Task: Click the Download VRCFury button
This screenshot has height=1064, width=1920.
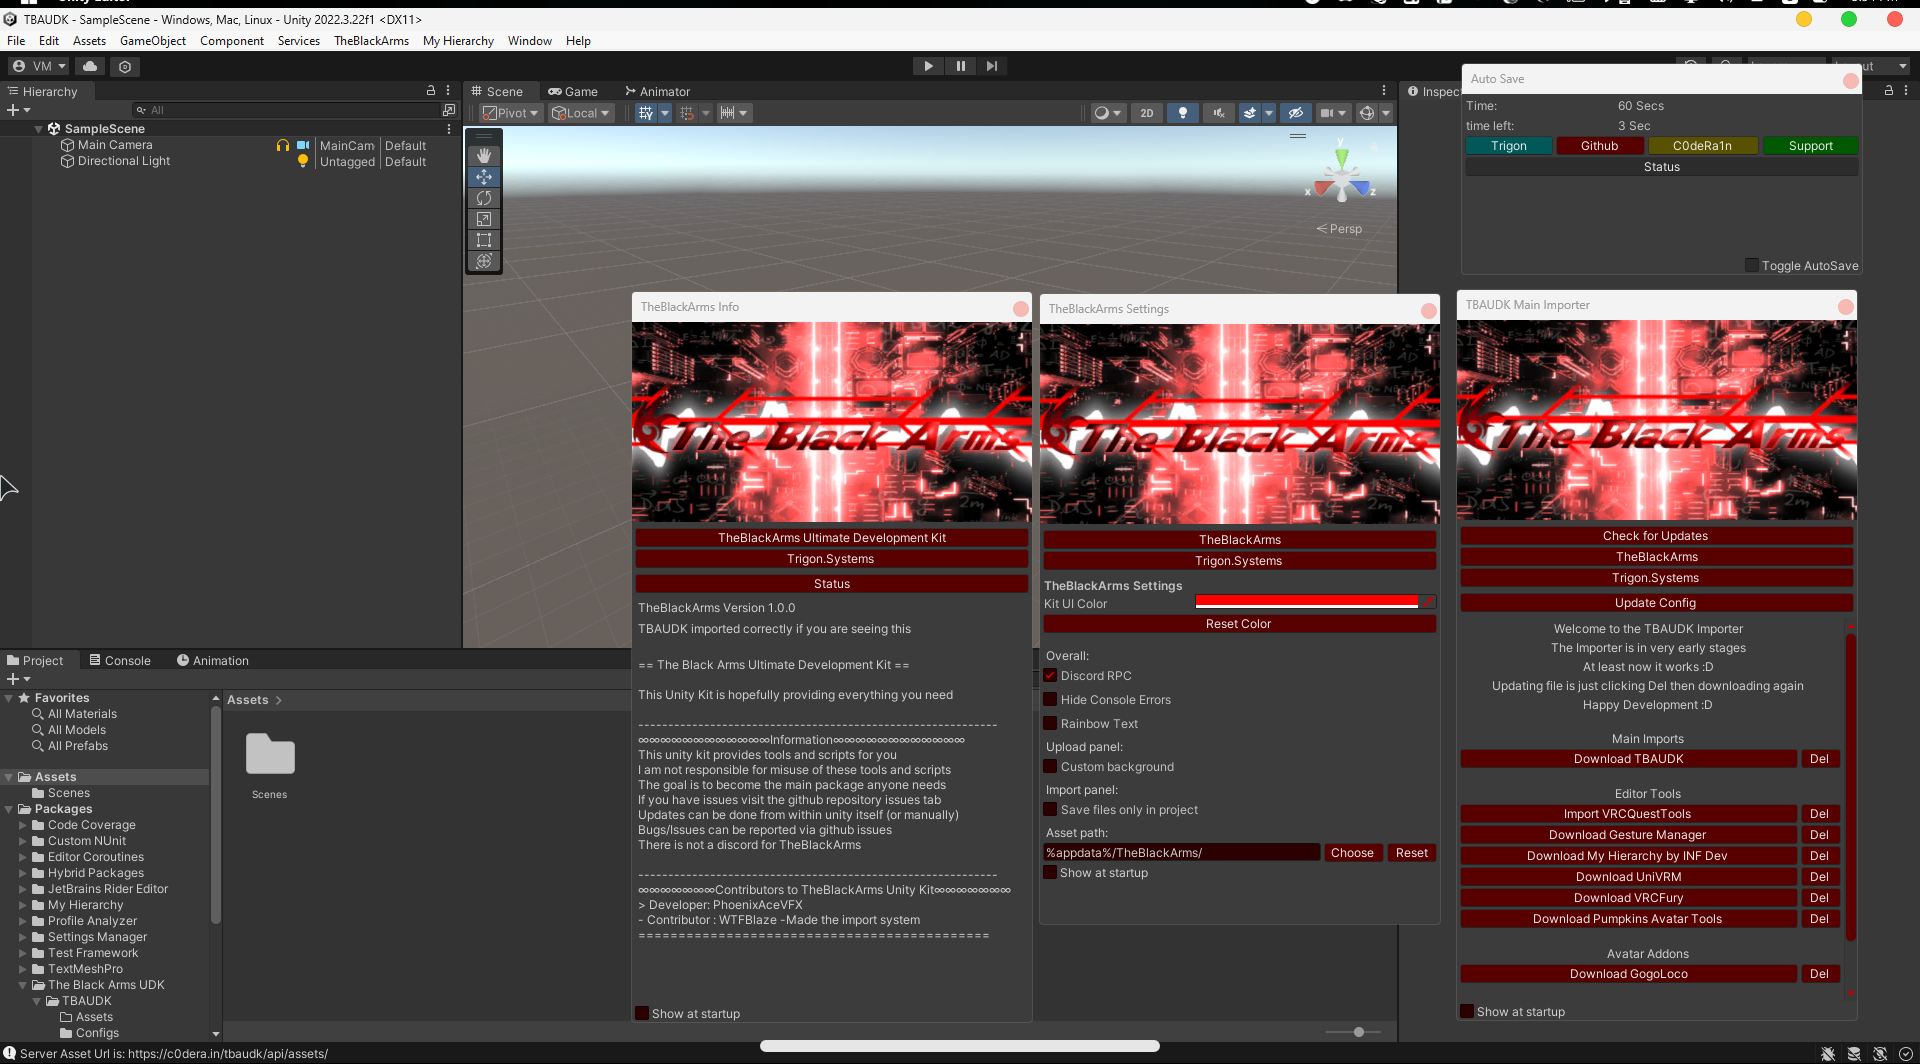Action: coord(1628,898)
